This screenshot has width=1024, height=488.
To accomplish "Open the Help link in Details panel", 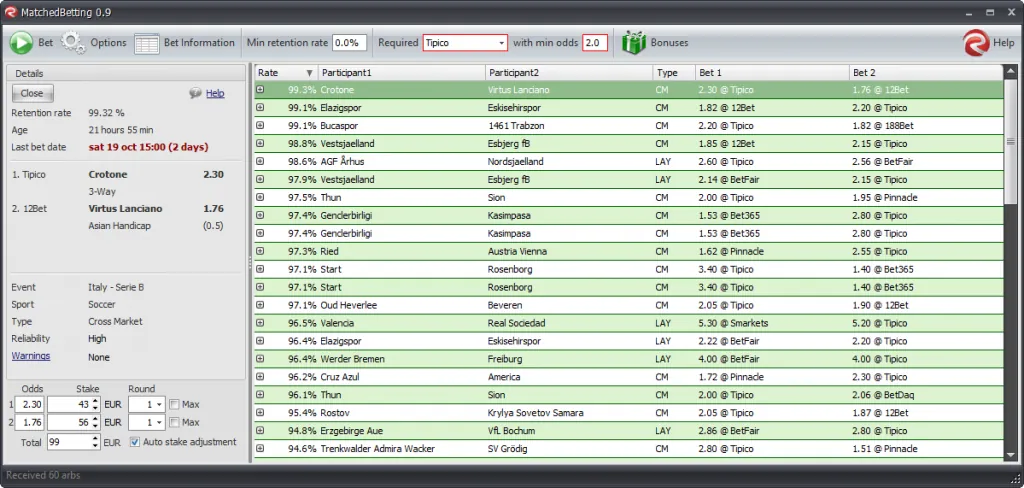I will 215,93.
